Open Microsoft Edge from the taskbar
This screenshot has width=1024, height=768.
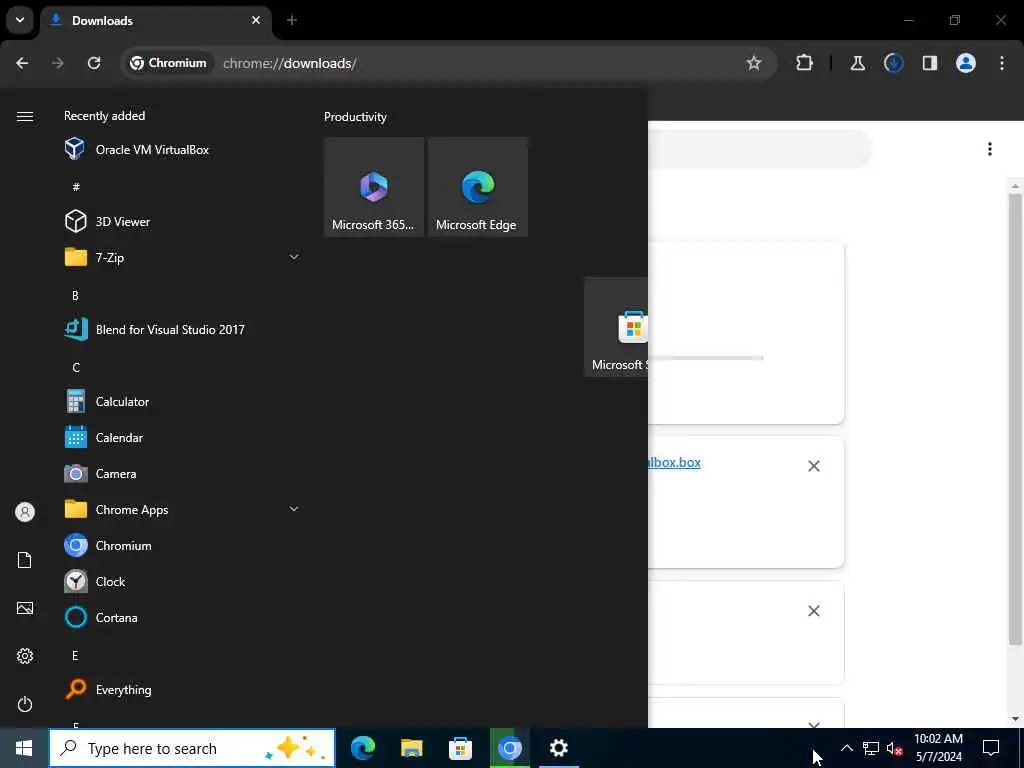(363, 748)
